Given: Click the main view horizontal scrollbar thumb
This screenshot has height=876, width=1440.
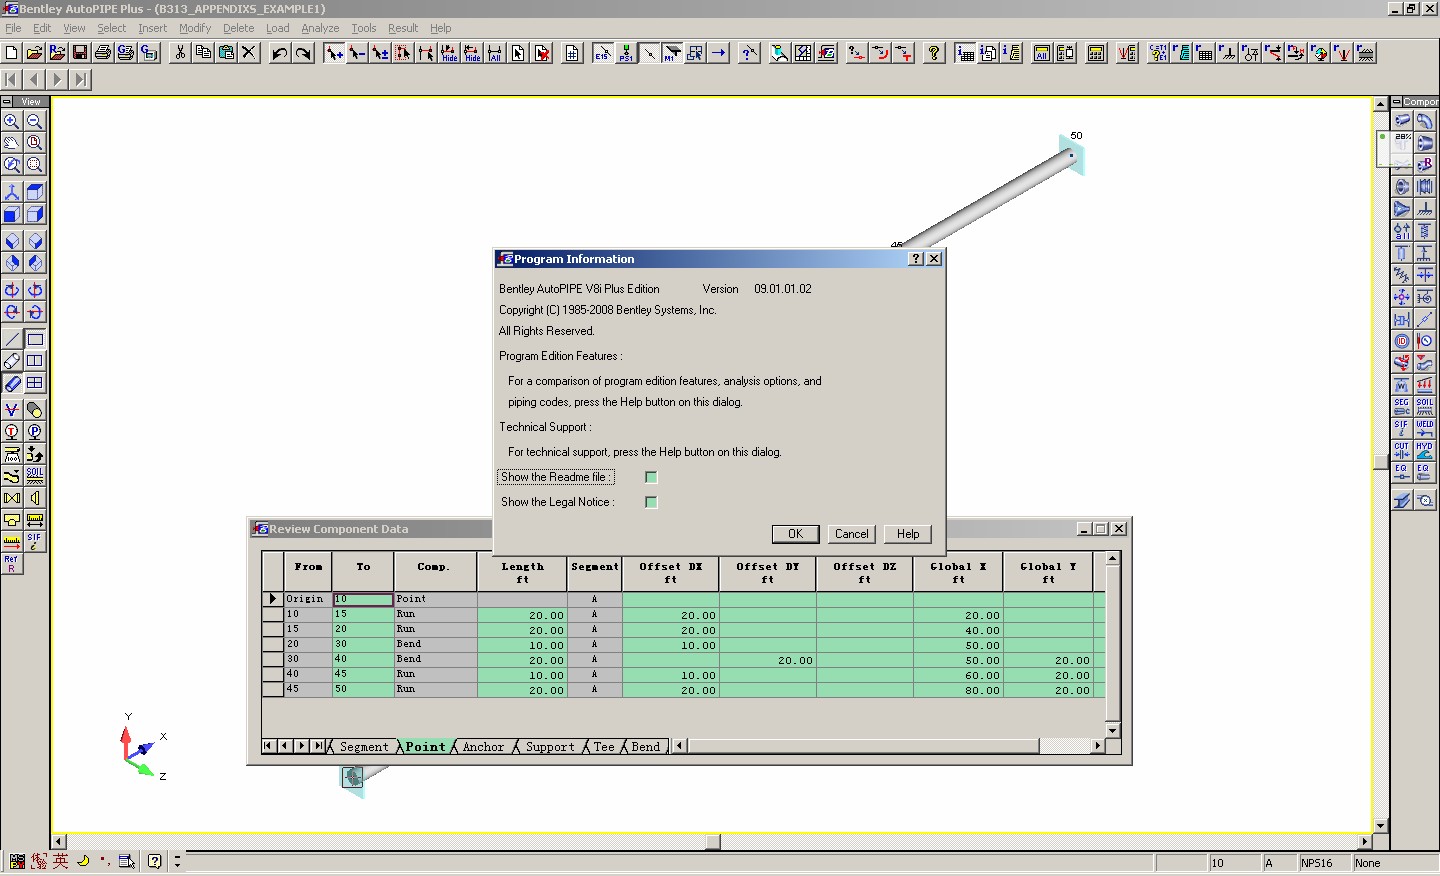Looking at the screenshot, I should coord(713,842).
